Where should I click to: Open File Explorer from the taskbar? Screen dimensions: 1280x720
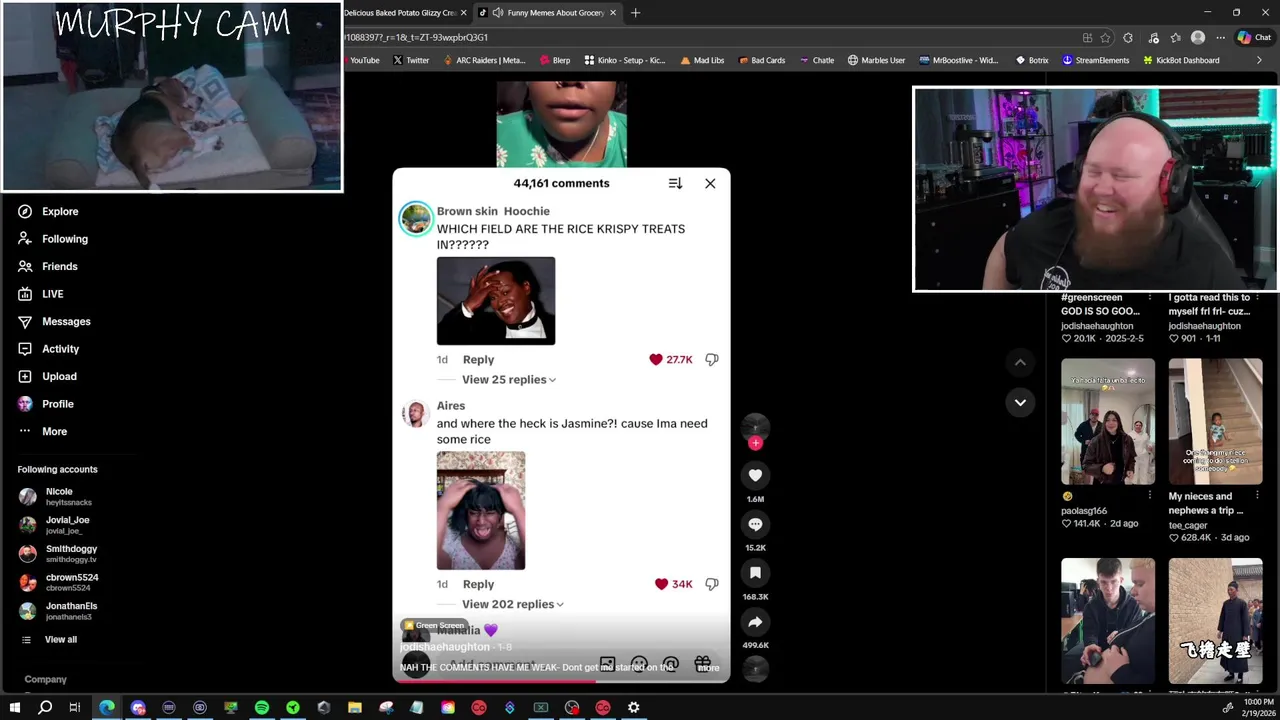355,708
